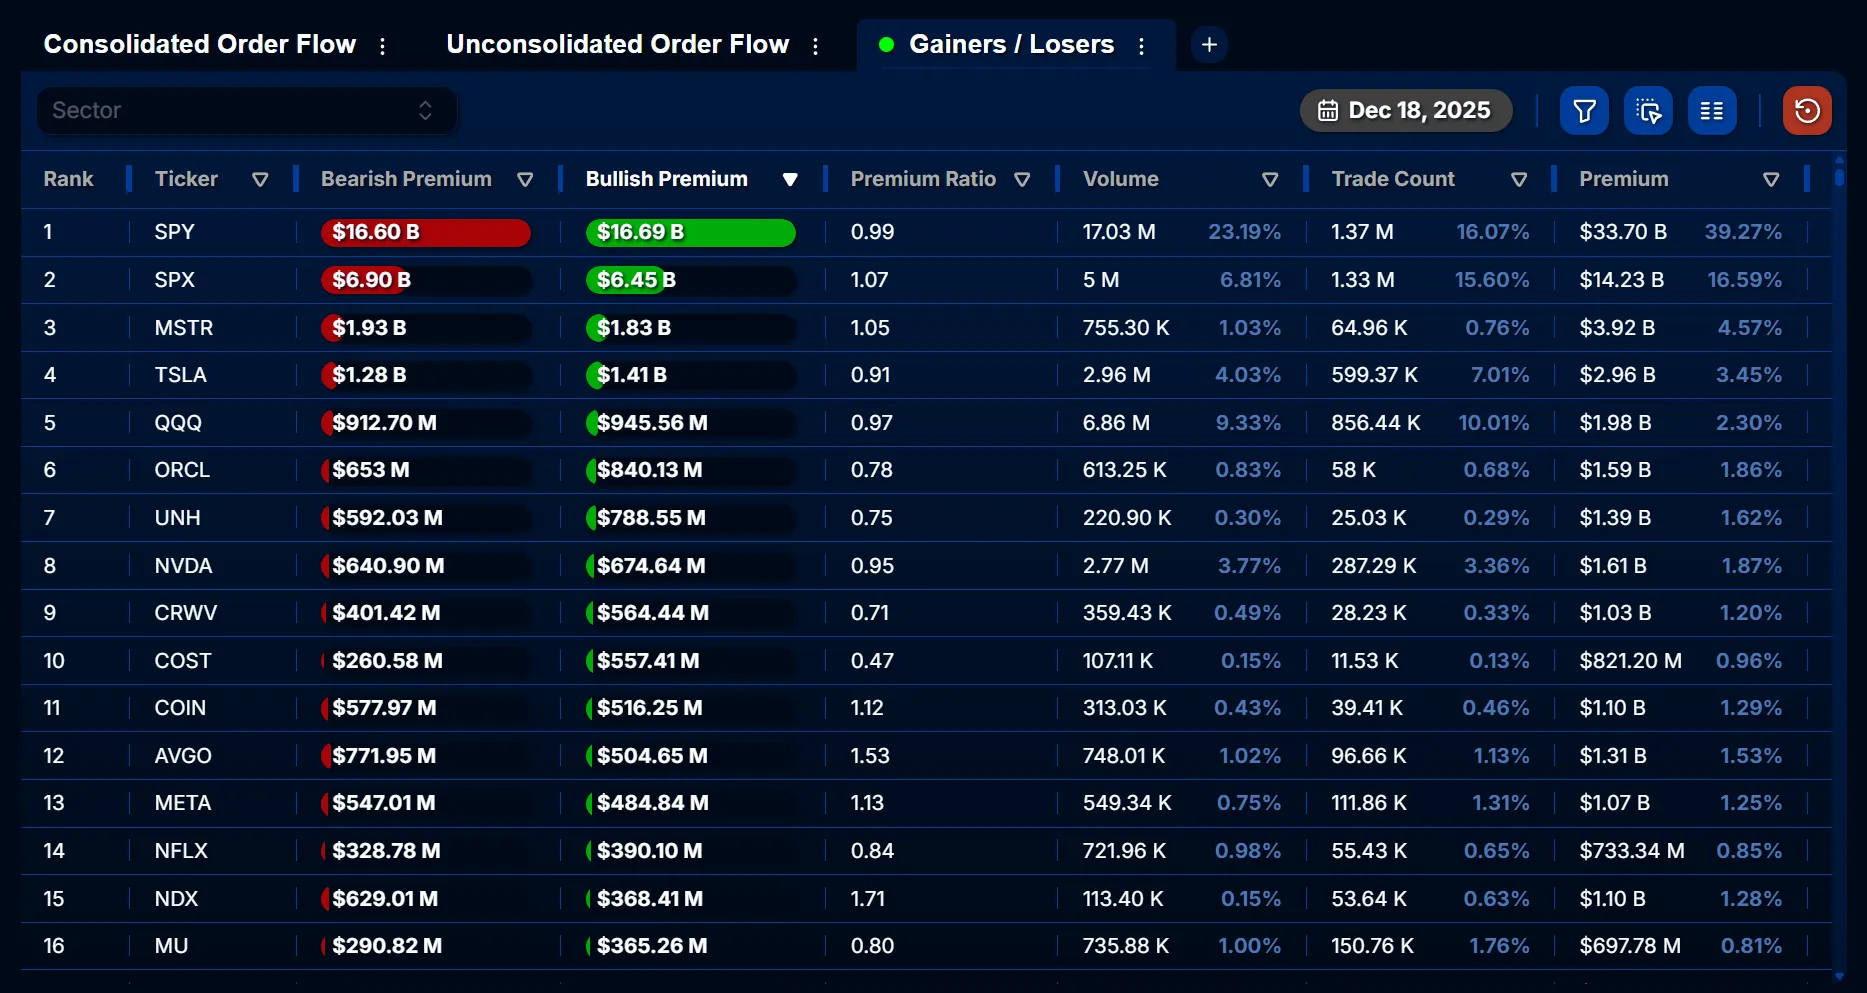
Task: Select the META ticker cell
Action: [183, 803]
